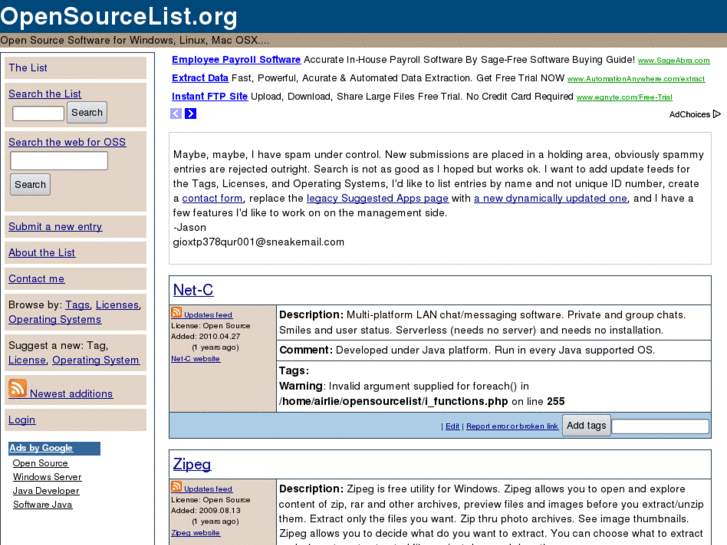Visit www.AutomationAnywhere.com/extract URL
This screenshot has height=545, width=727.
[x=636, y=79]
